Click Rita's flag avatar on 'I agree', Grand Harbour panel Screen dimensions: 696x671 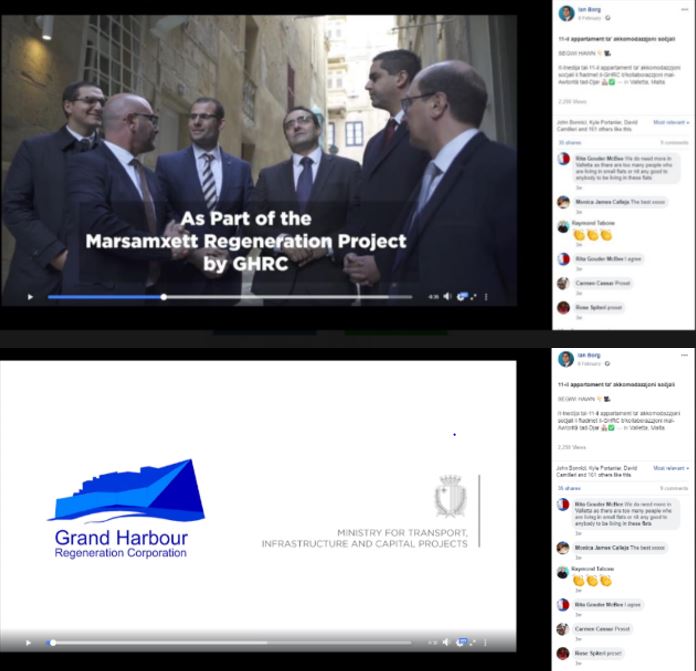click(x=563, y=604)
